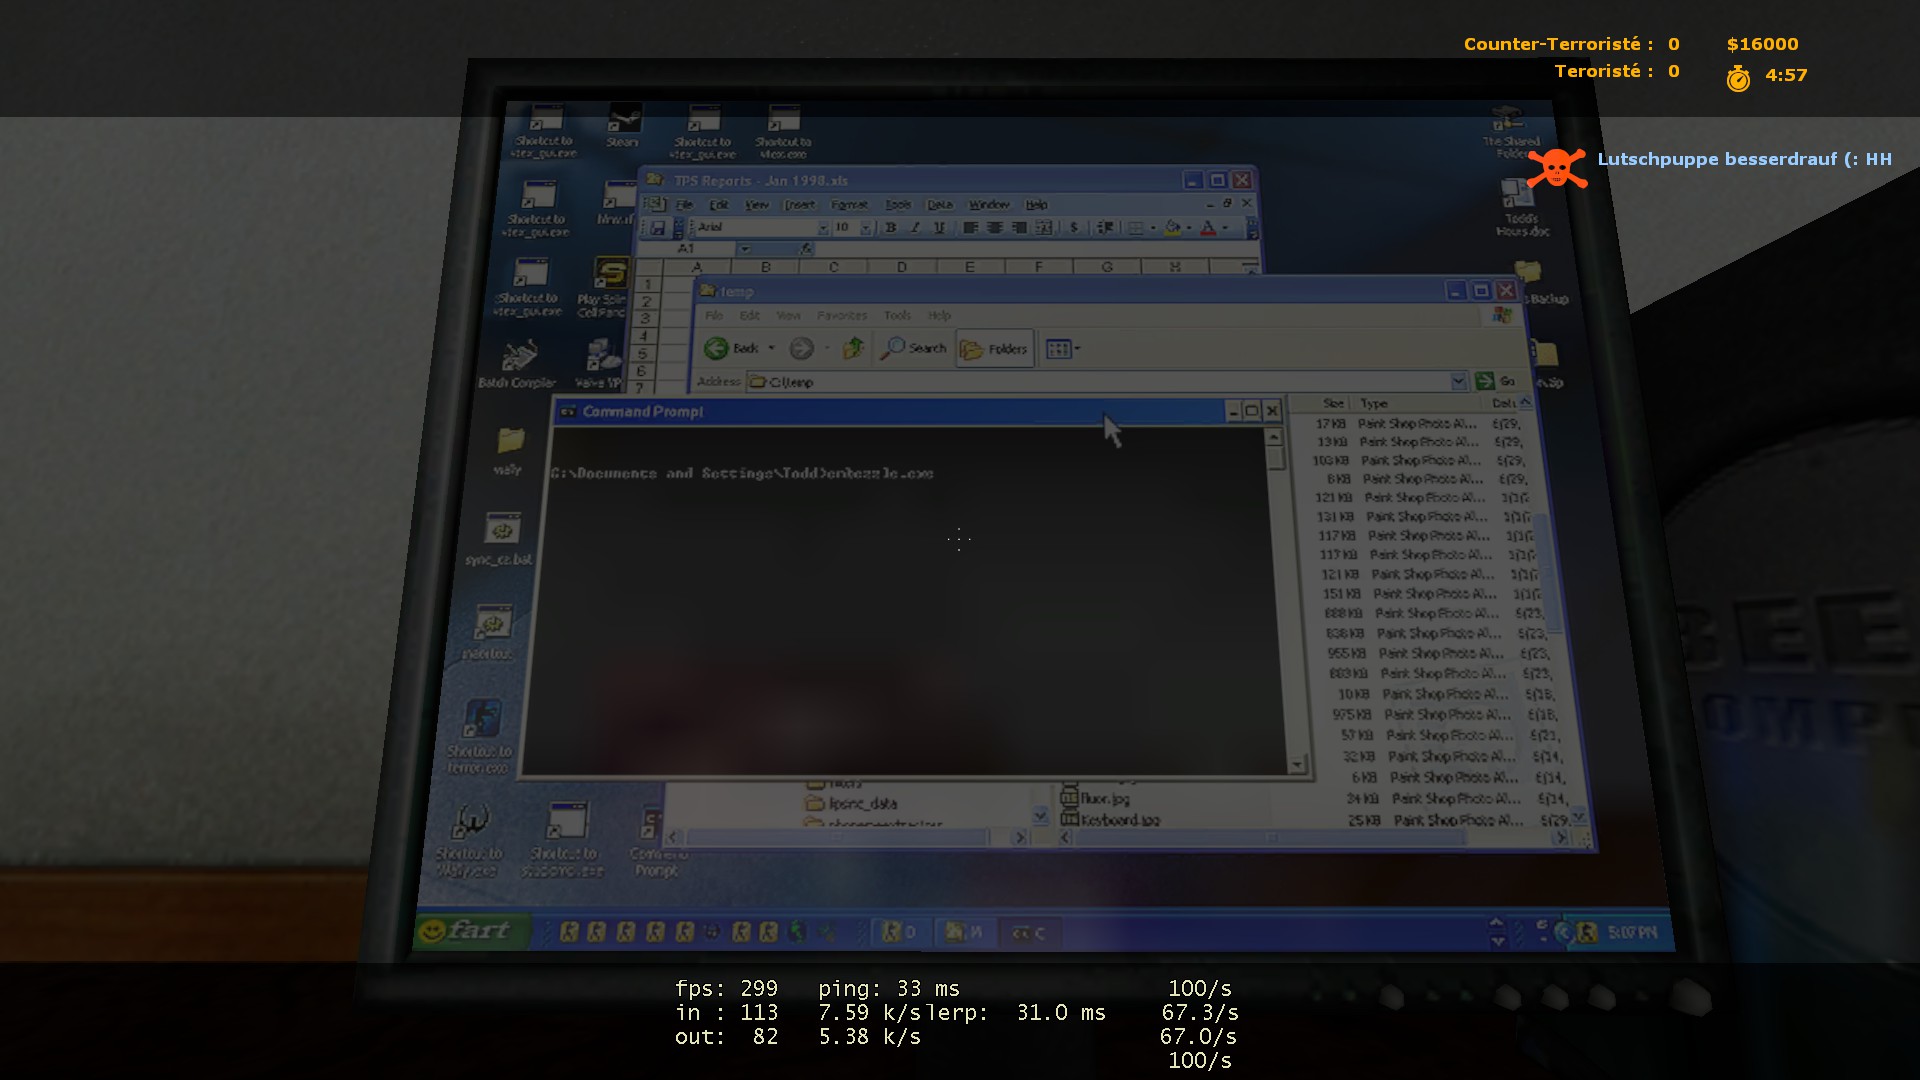Open File menu in Excel window

[x=684, y=205]
